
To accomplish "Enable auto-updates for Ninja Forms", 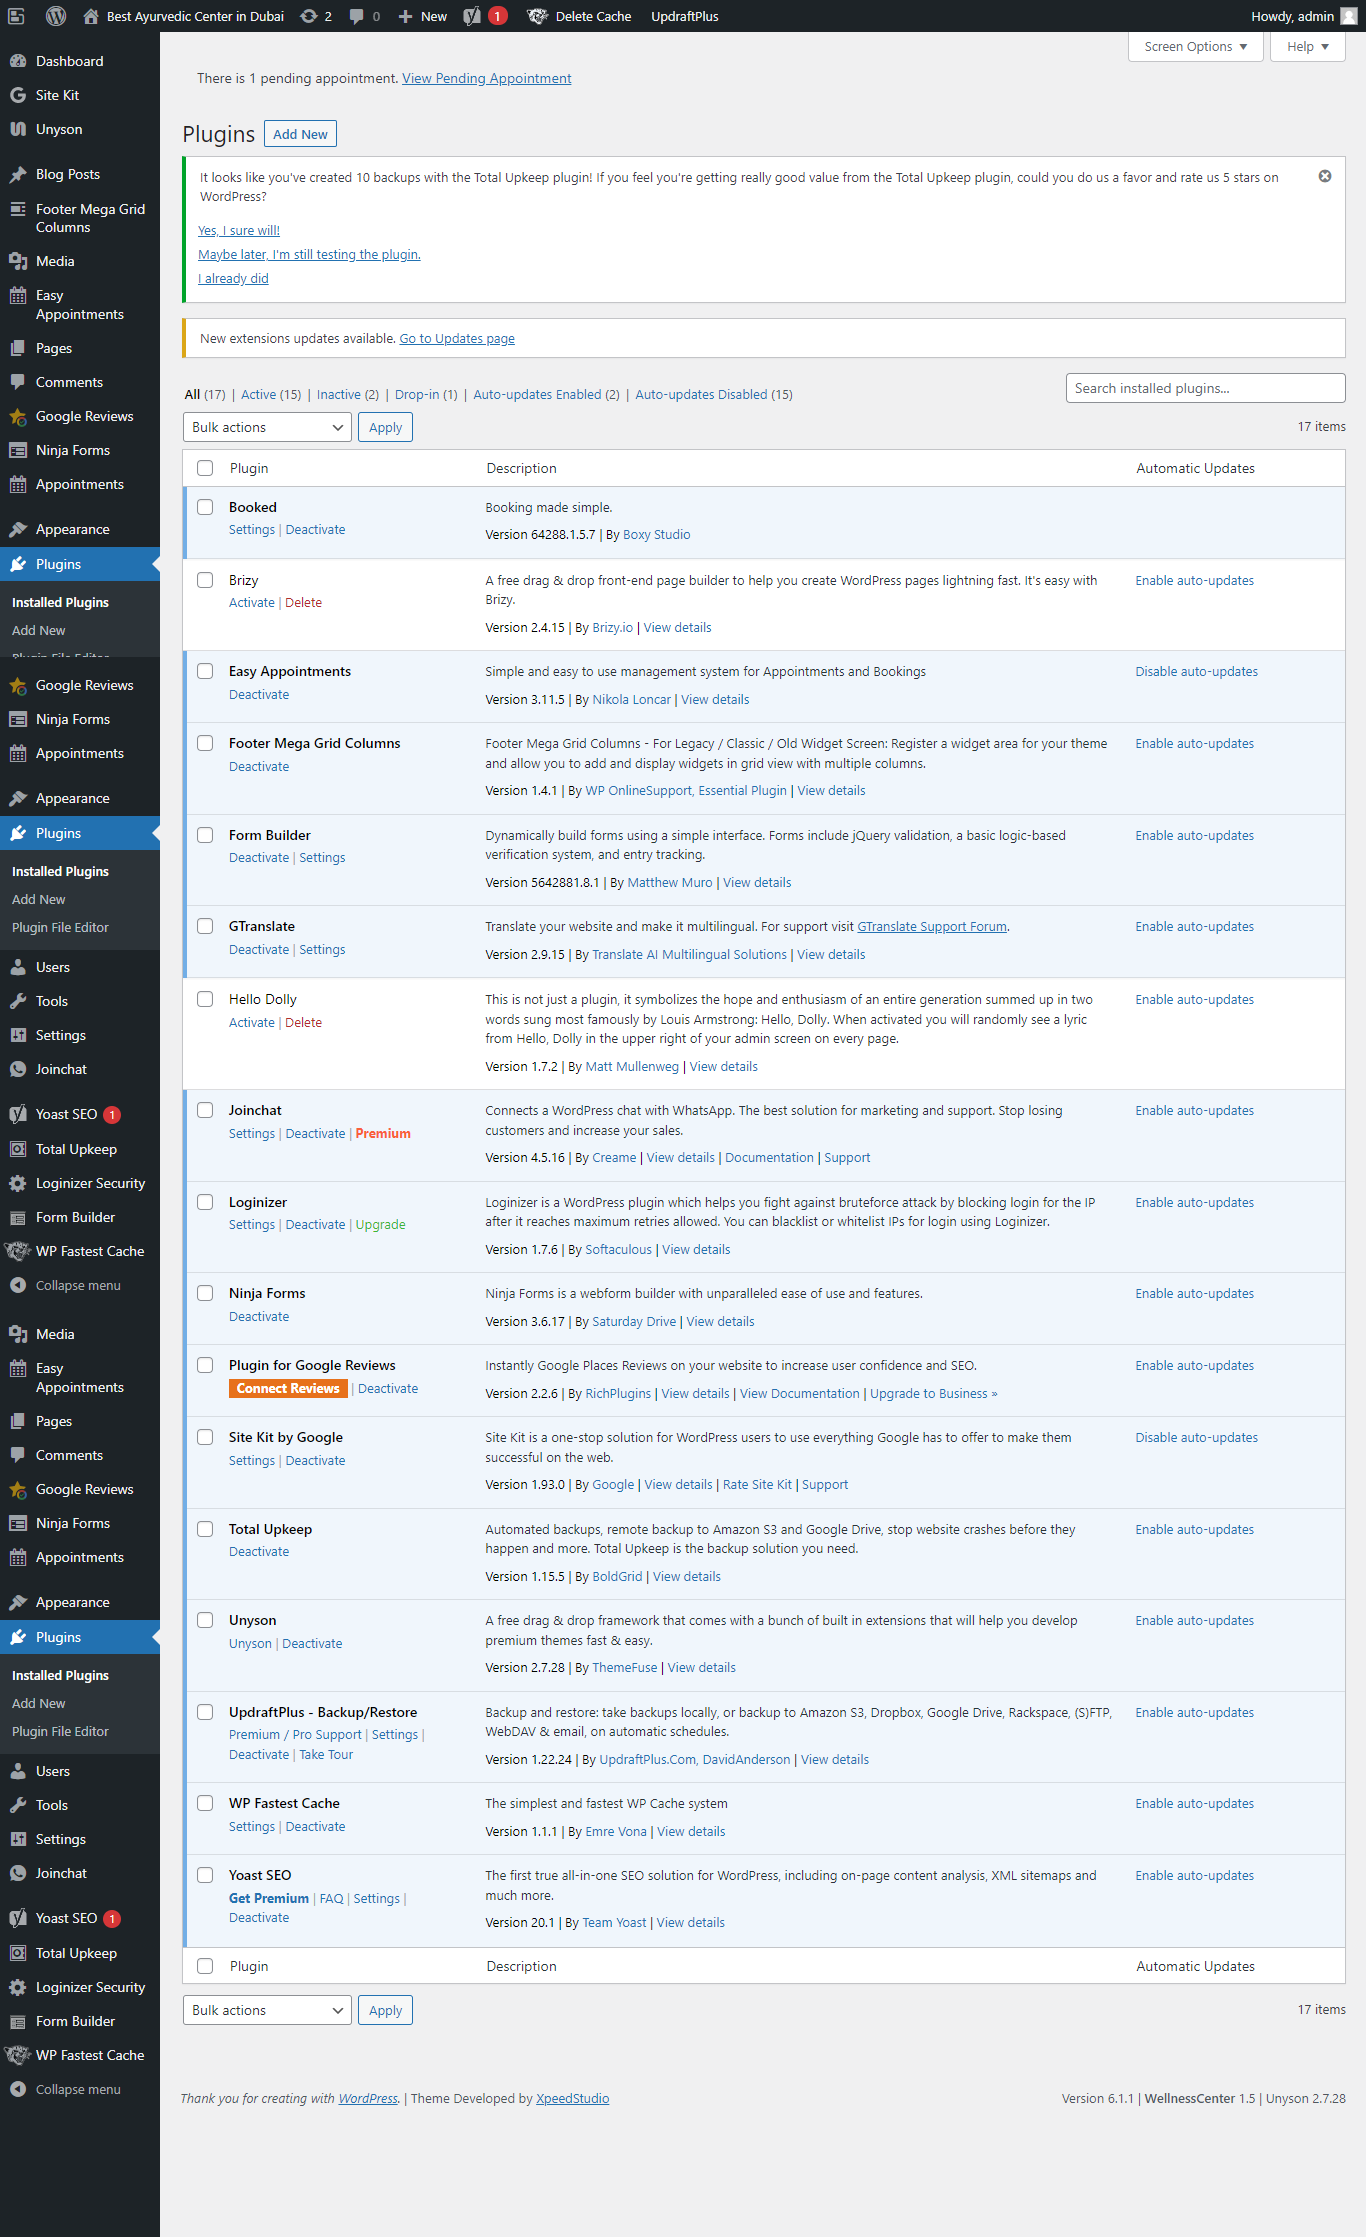I will point(1194,1294).
